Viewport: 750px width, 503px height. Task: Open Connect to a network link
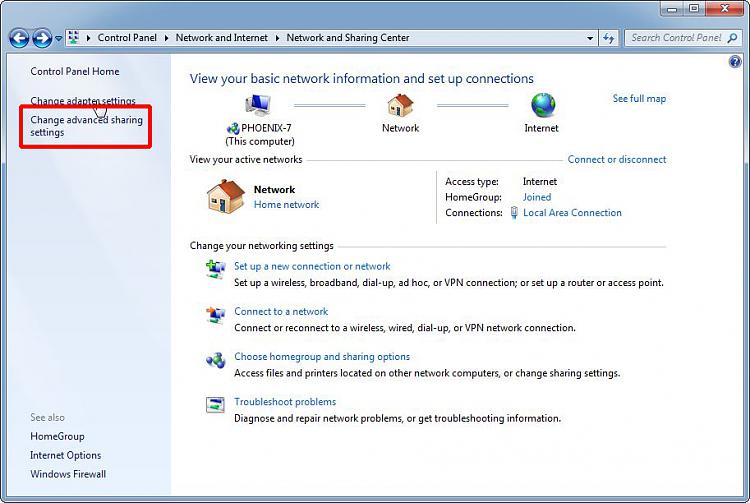281,311
